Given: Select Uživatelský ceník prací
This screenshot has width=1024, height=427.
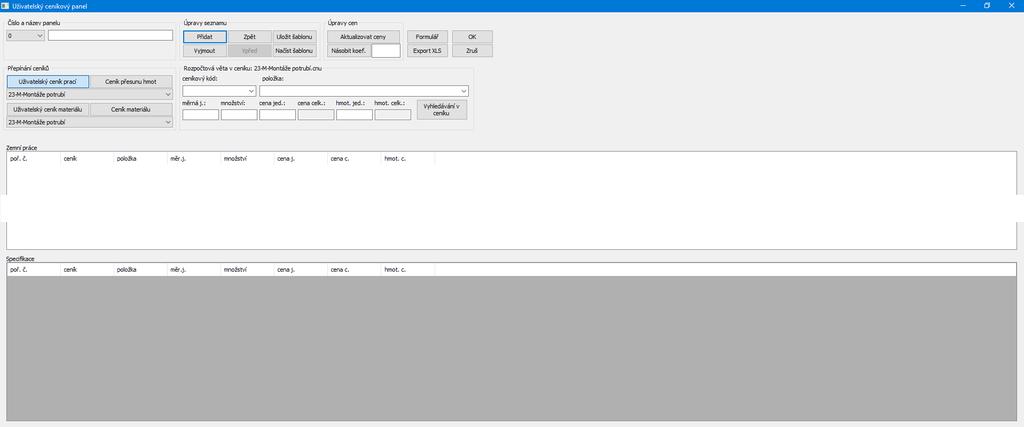Looking at the screenshot, I should coord(48,82).
